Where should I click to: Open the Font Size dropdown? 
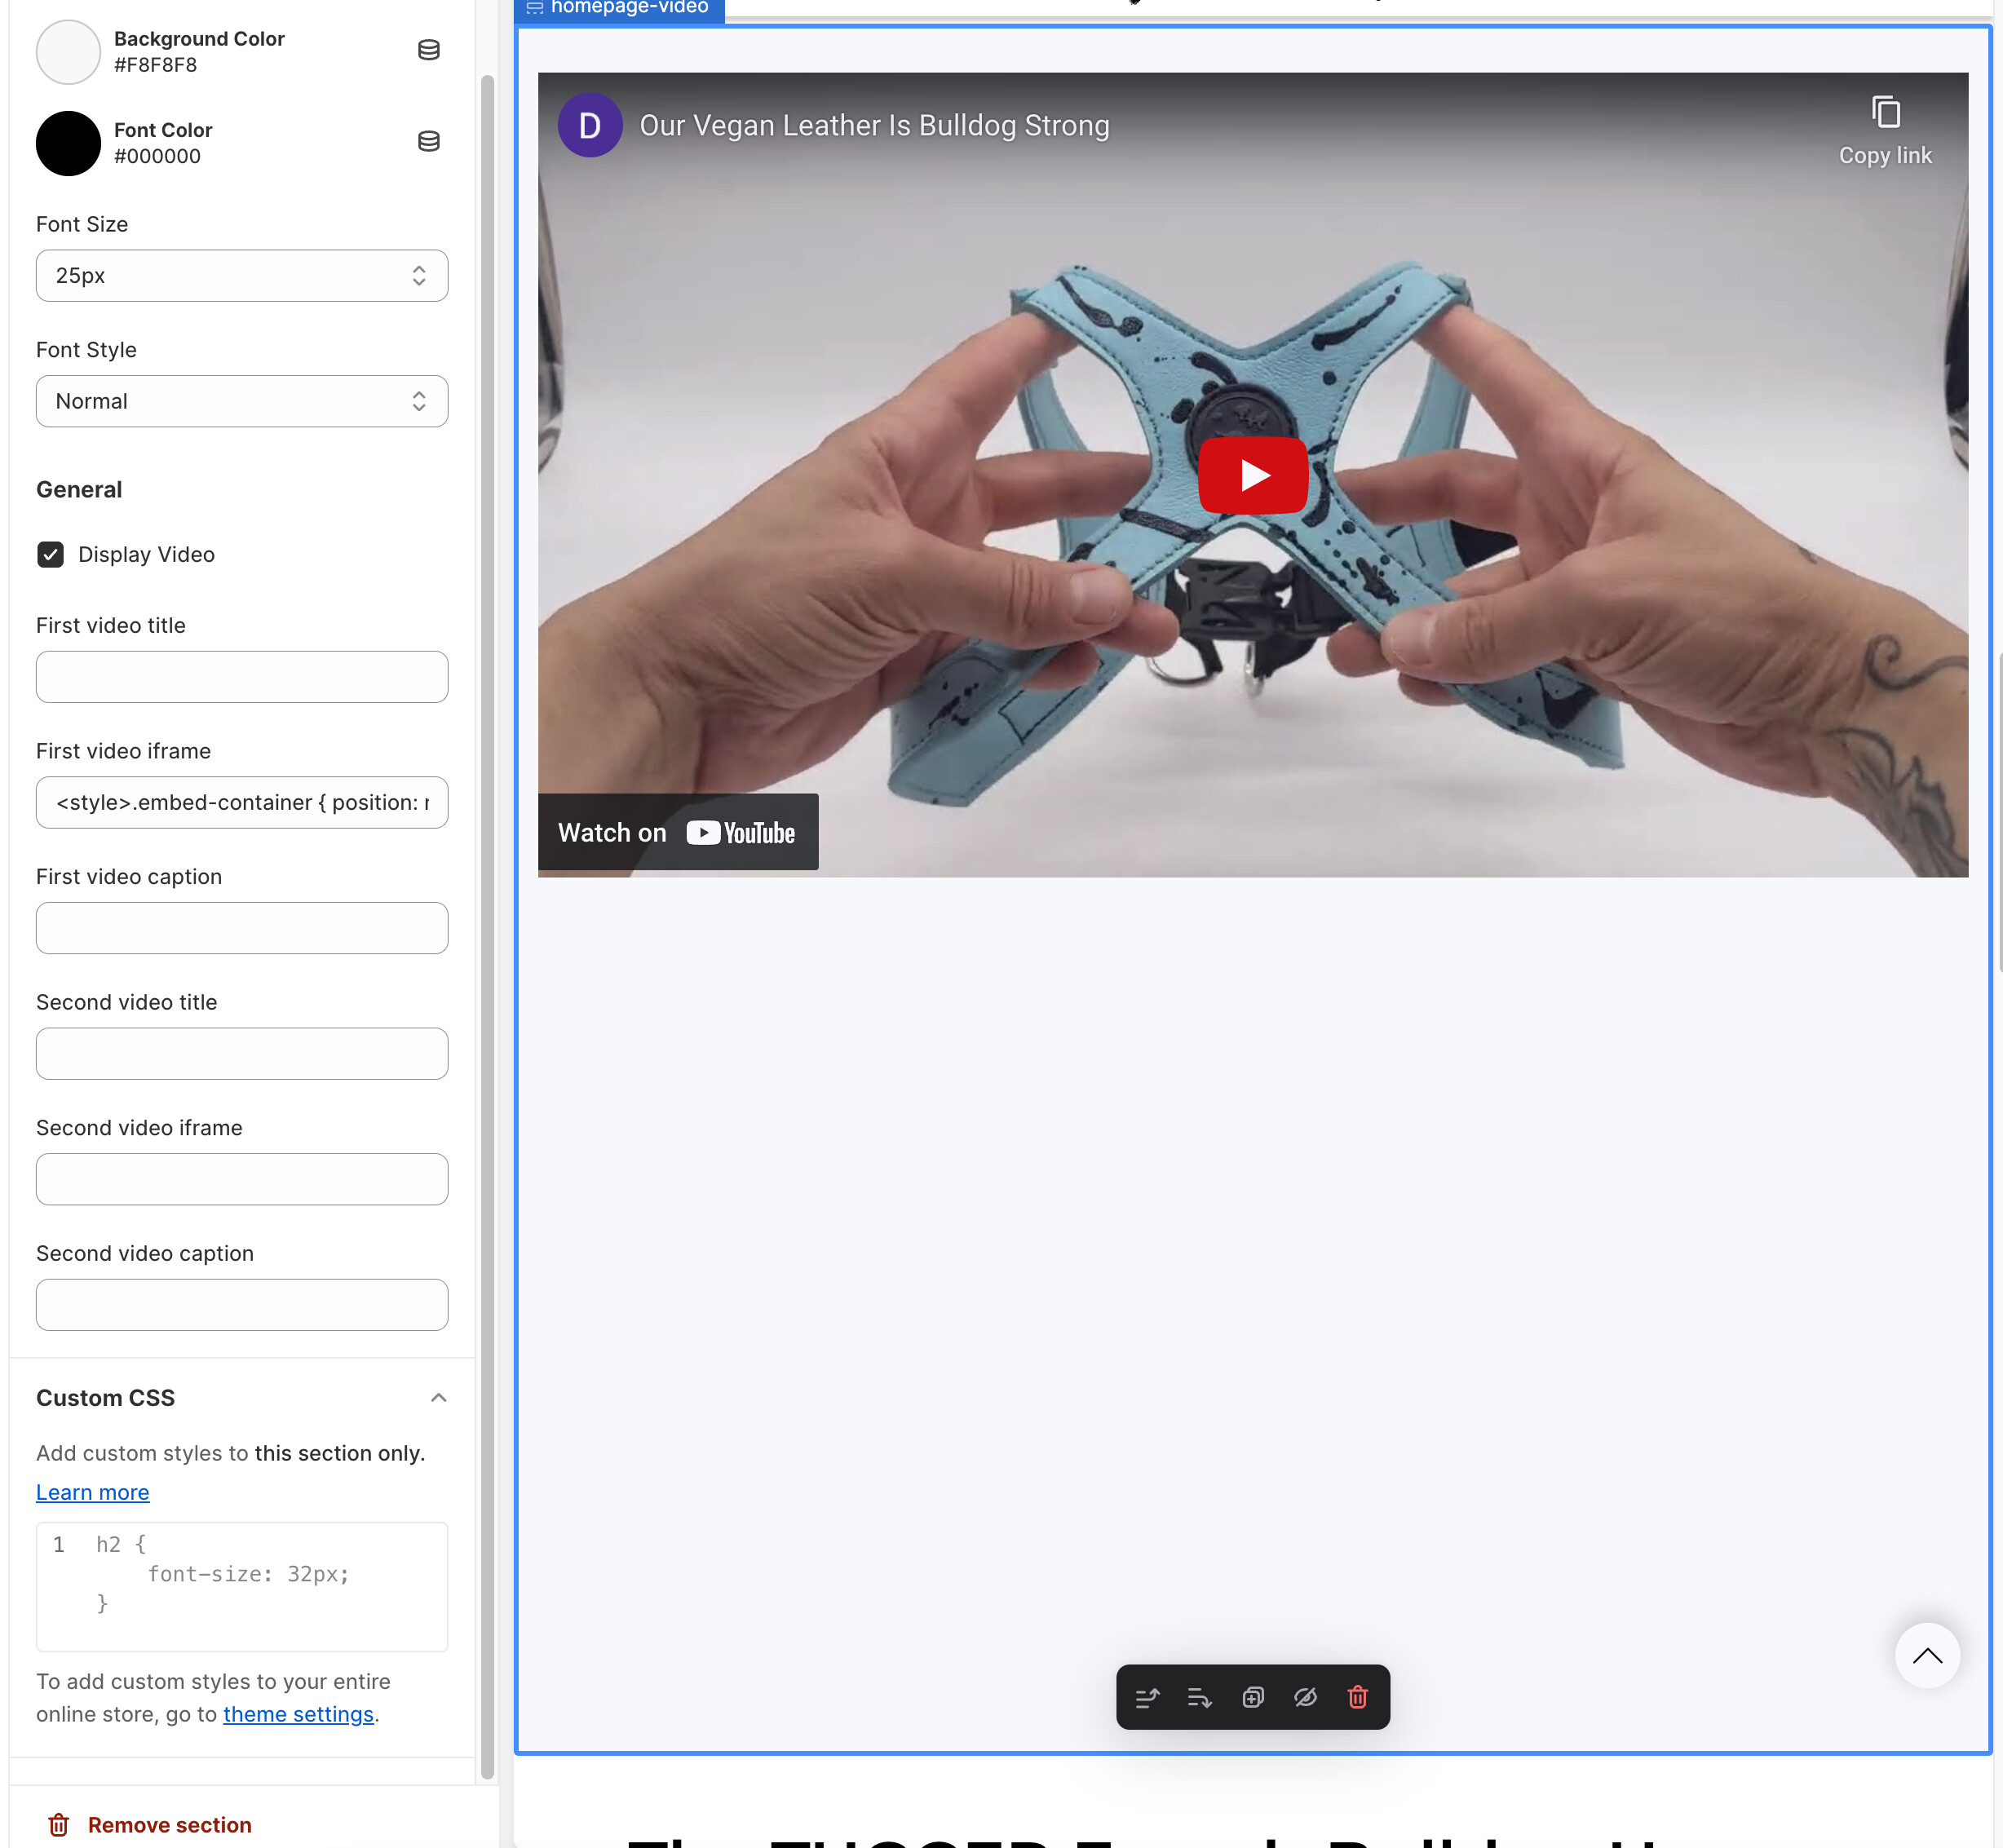[x=241, y=275]
